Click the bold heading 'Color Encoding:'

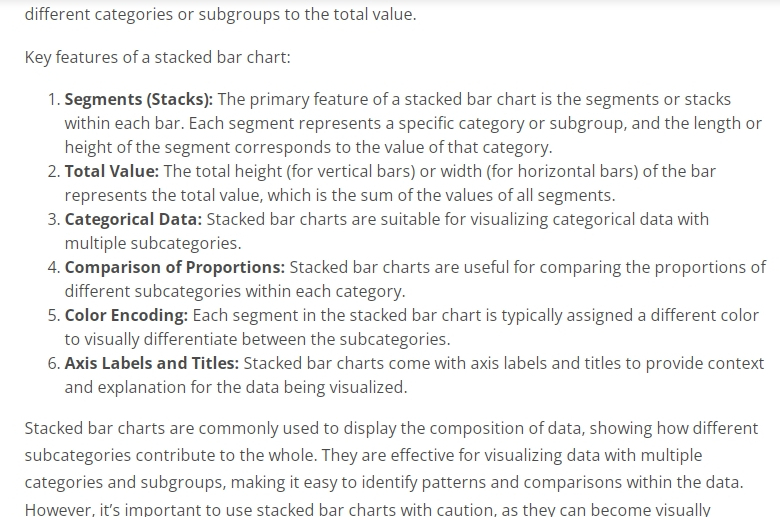[x=126, y=315]
